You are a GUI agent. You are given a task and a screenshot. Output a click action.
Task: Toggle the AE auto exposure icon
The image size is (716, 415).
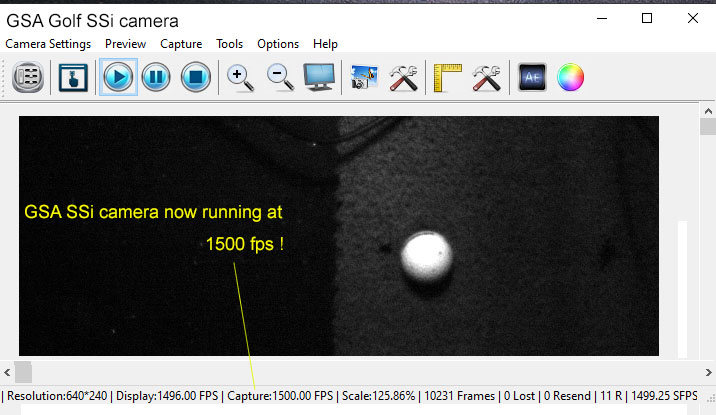tap(532, 77)
